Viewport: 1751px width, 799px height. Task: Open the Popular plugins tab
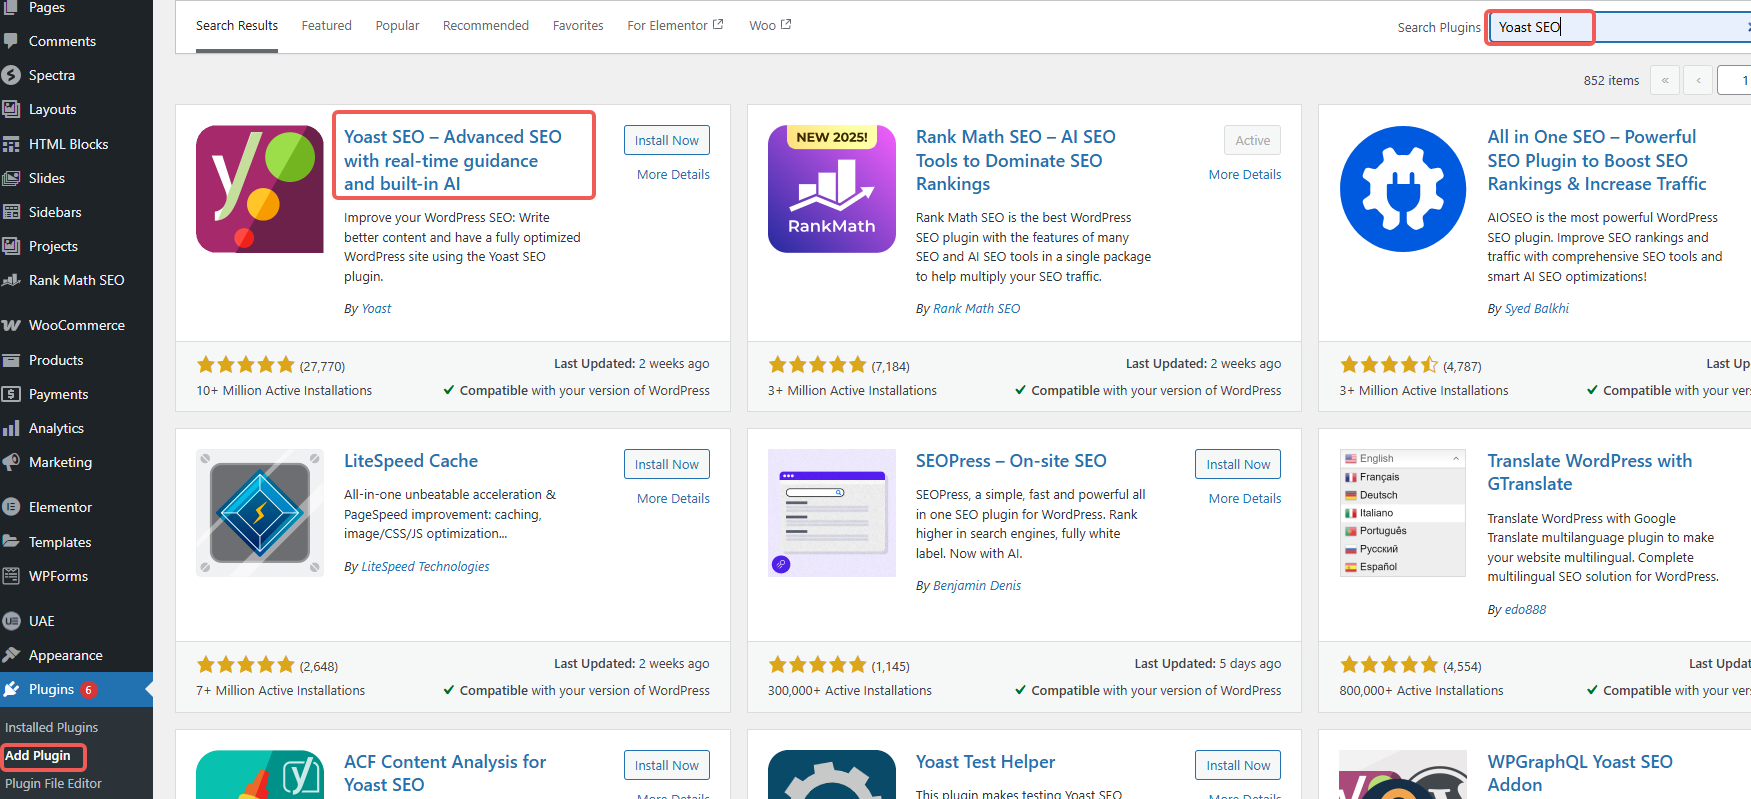(397, 25)
